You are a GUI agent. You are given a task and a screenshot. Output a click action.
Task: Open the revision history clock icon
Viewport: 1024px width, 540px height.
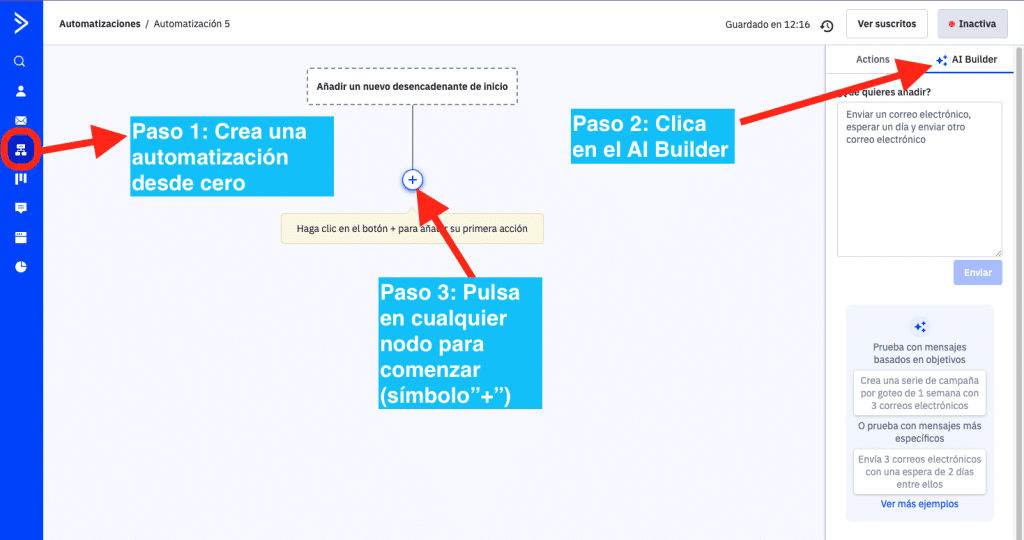827,25
